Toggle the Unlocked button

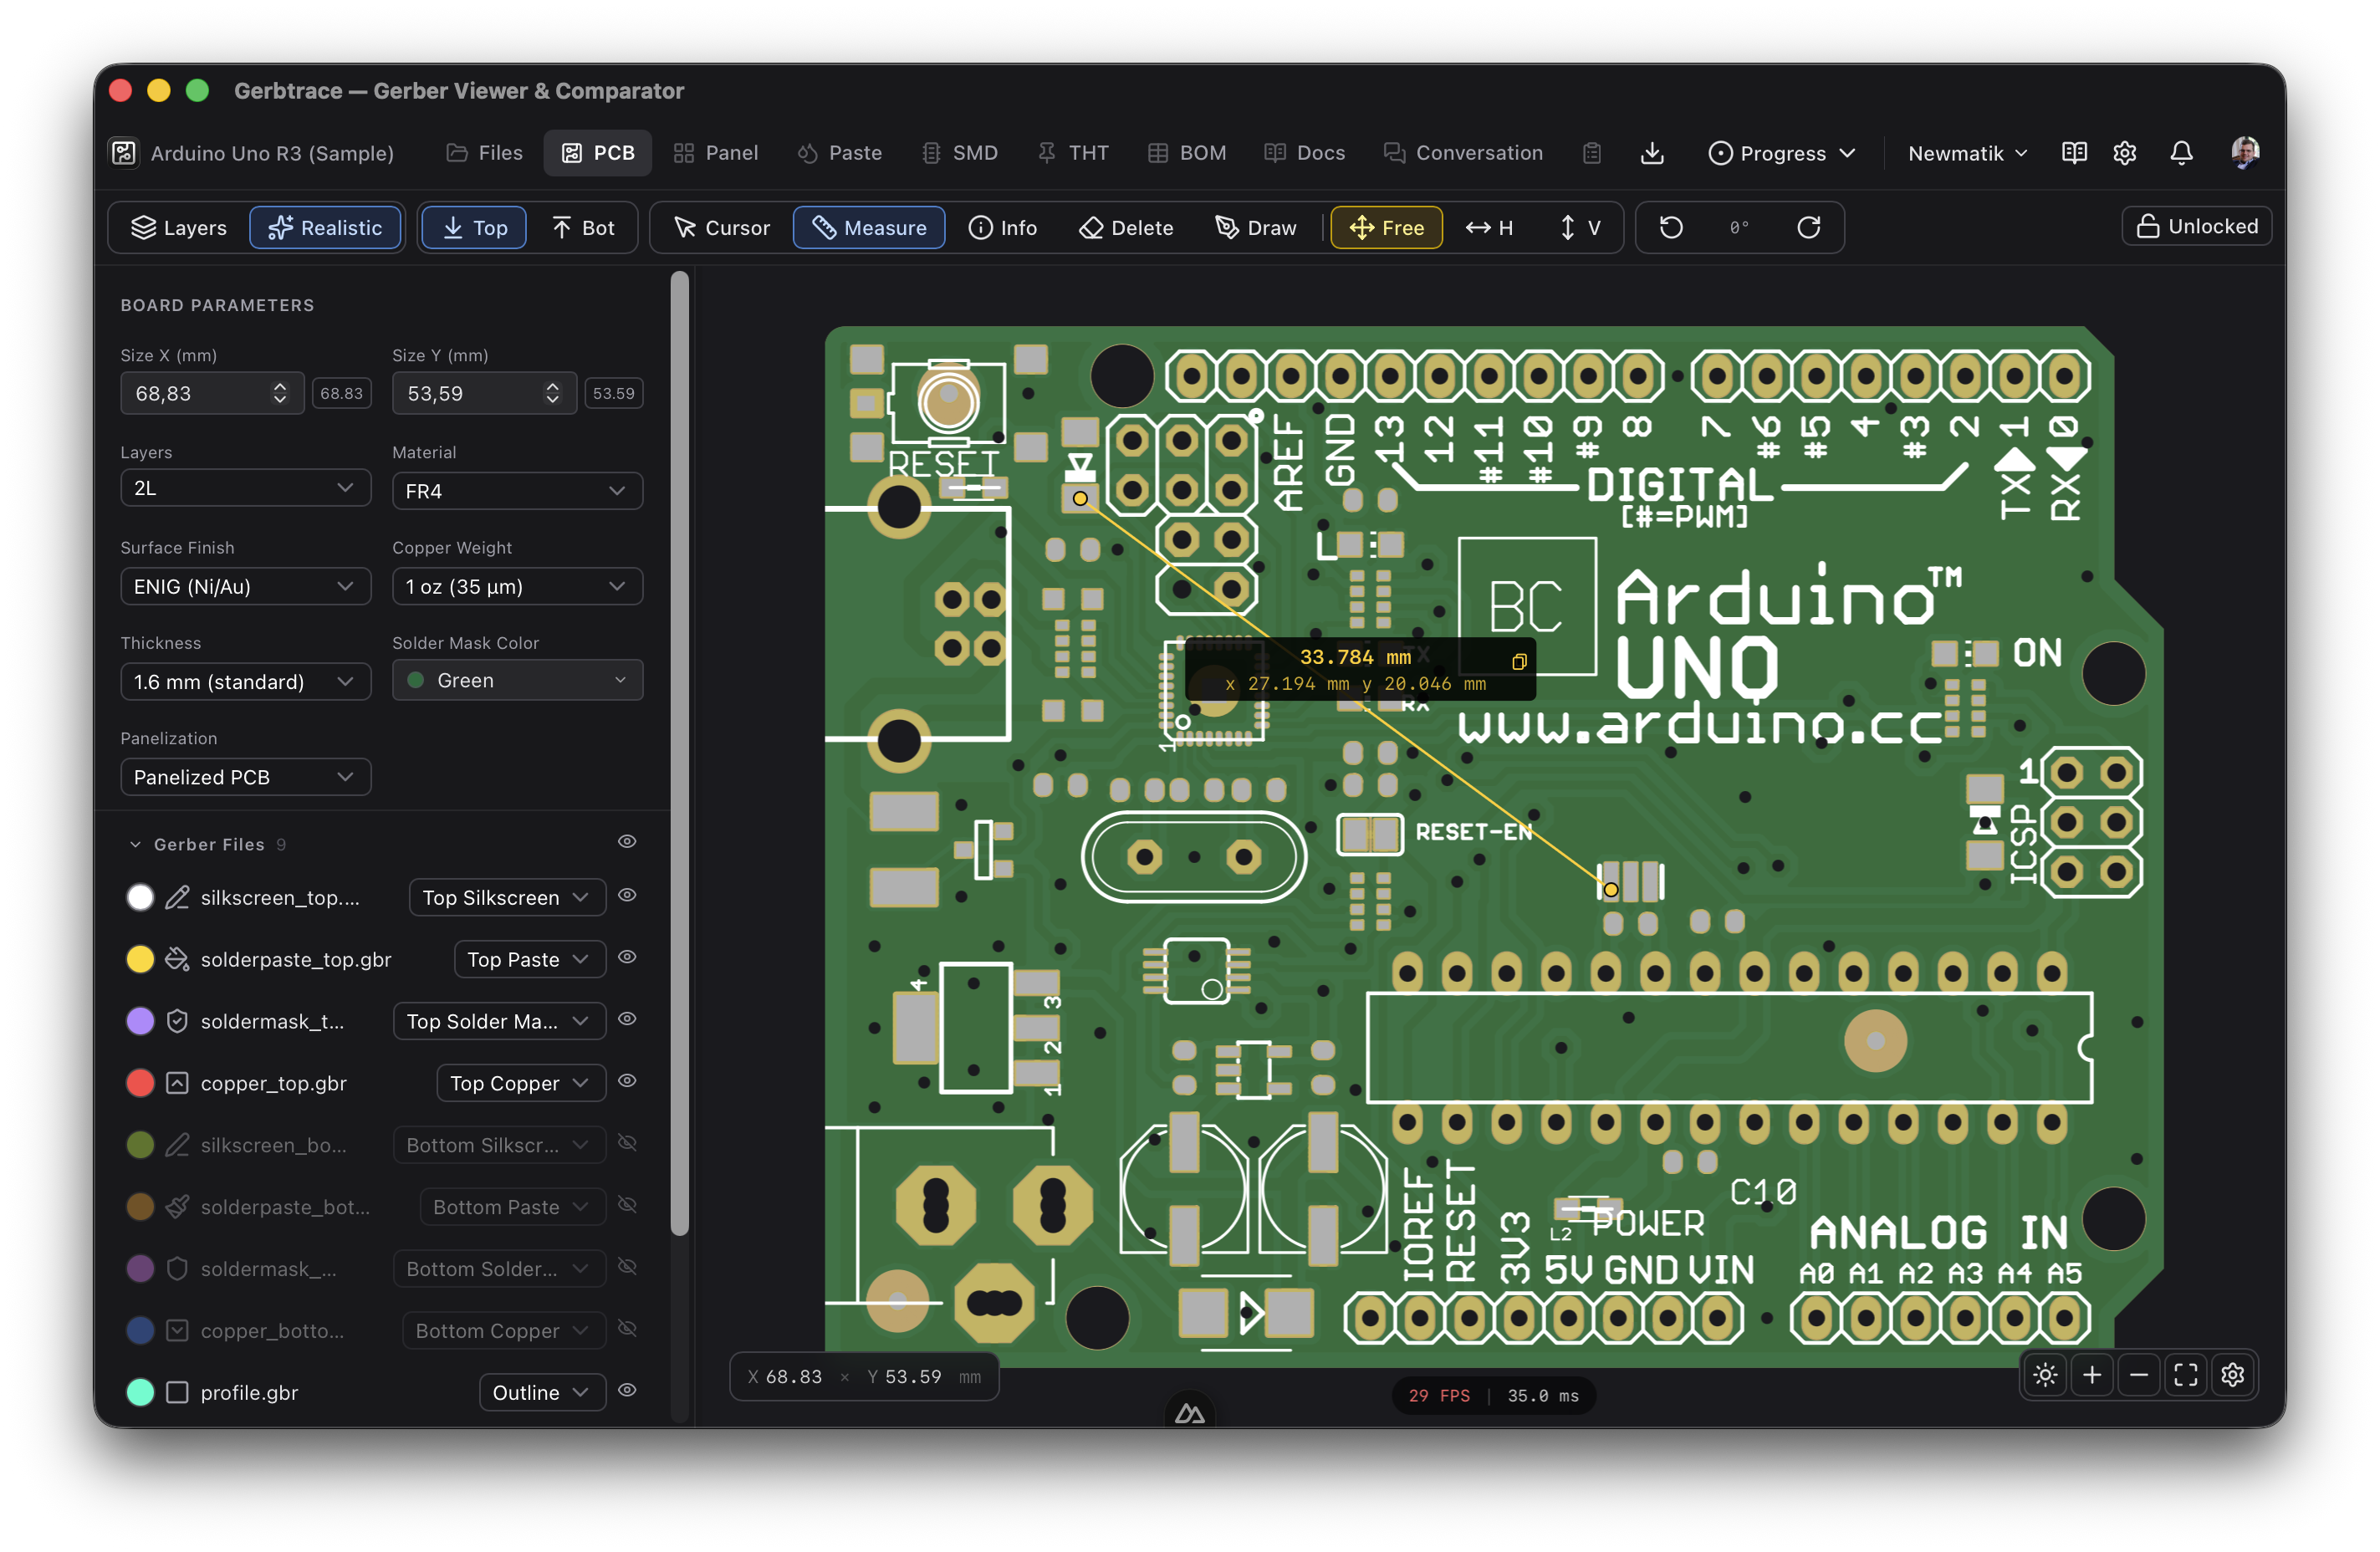pyautogui.click(x=2196, y=226)
